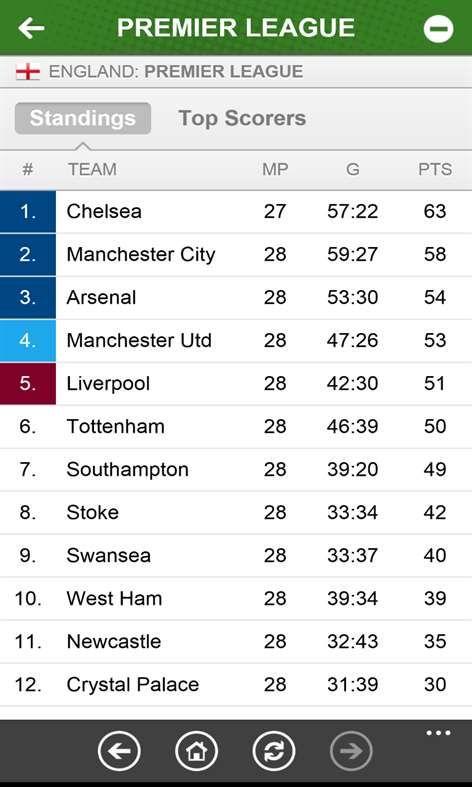Select the Standings tab
Viewport: 472px width, 787px height.
(83, 118)
